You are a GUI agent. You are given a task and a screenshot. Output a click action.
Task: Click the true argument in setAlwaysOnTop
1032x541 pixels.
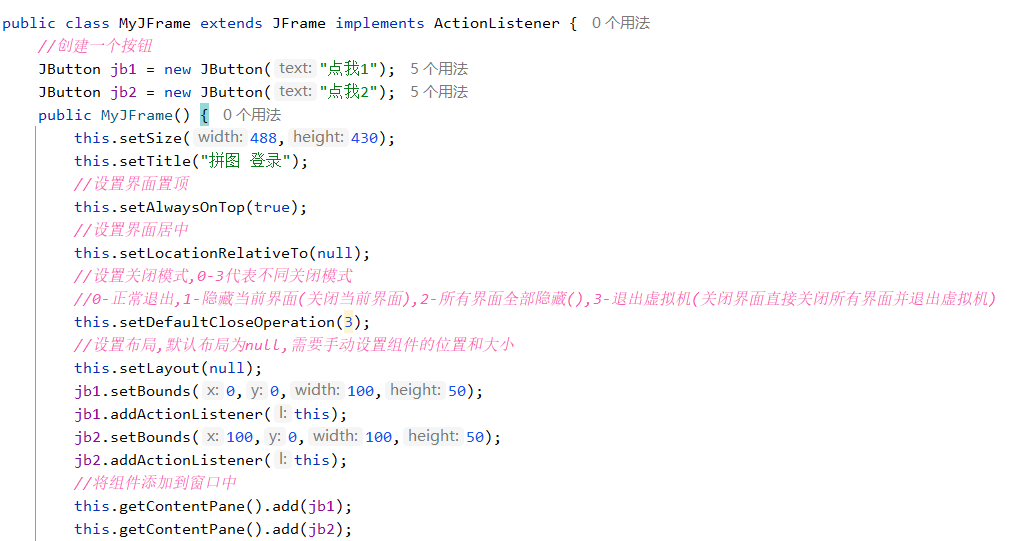pos(272,207)
